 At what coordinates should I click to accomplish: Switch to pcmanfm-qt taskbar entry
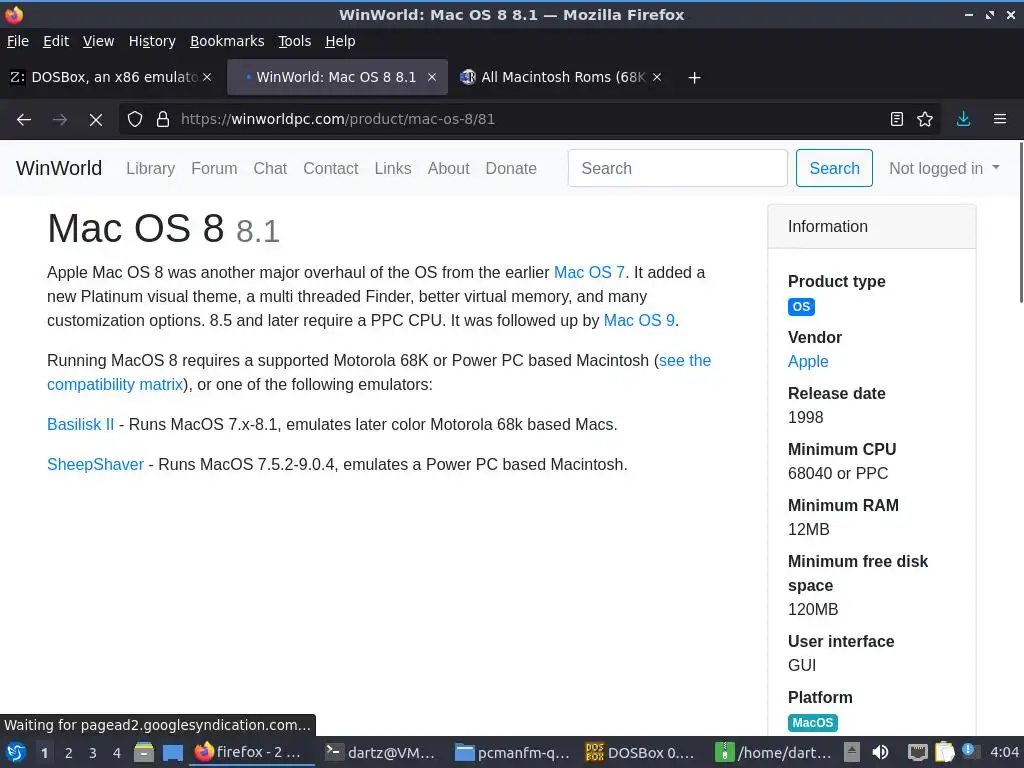pos(512,752)
